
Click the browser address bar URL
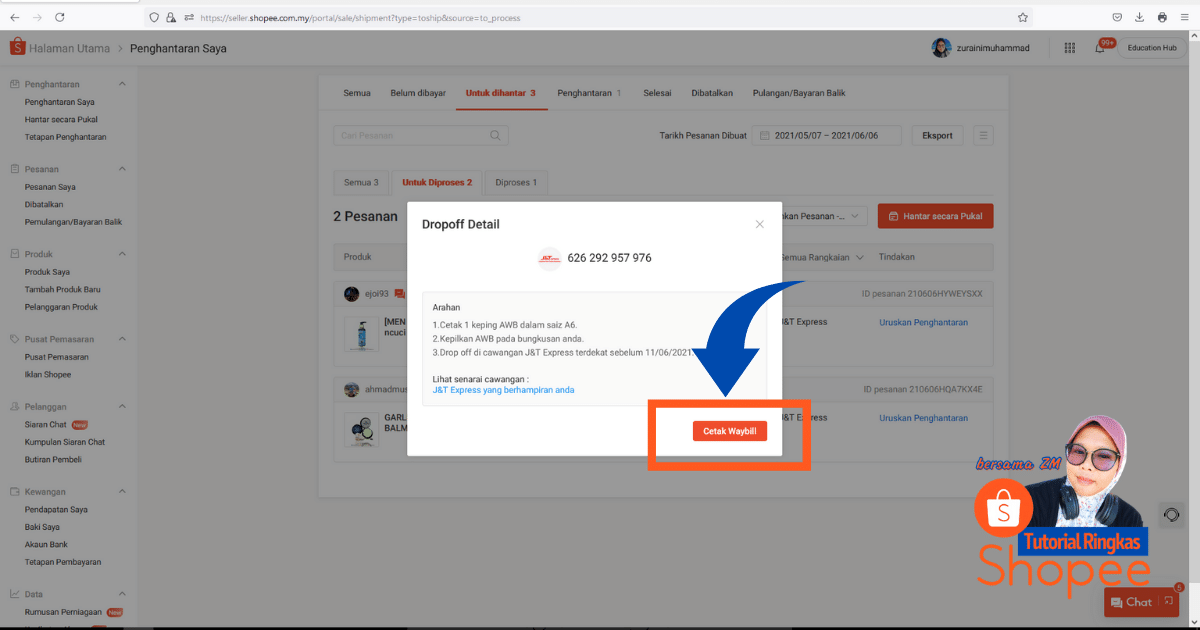coord(360,17)
